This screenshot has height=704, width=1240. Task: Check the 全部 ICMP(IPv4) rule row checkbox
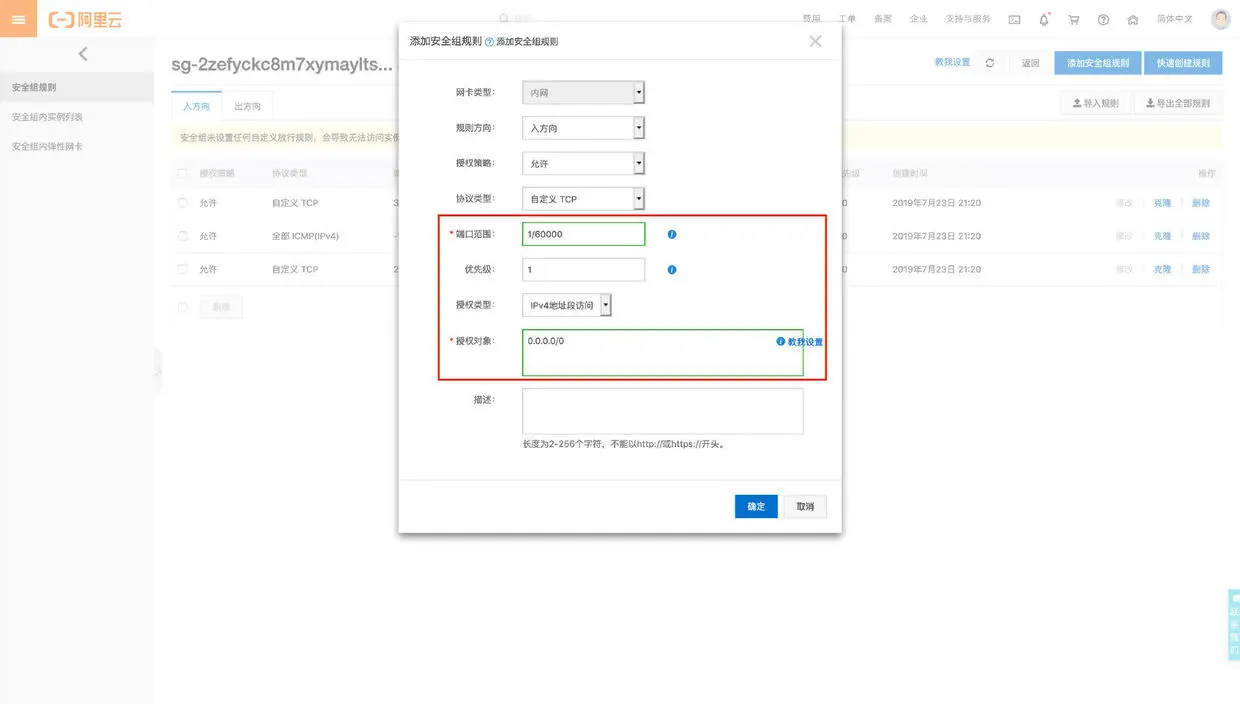point(182,236)
